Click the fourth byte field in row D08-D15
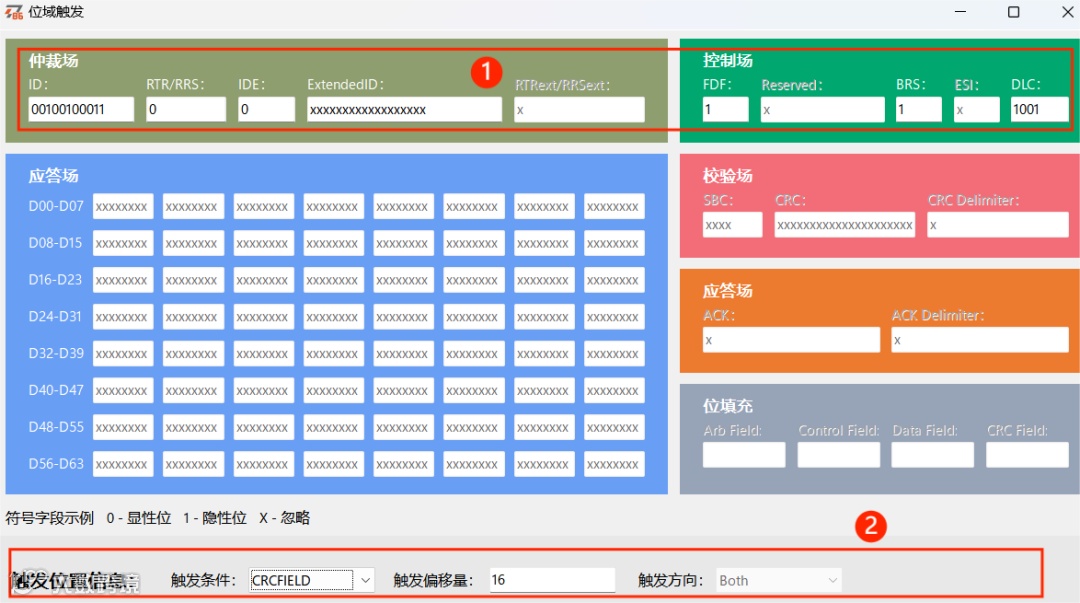1080x603 pixels. 333,243
